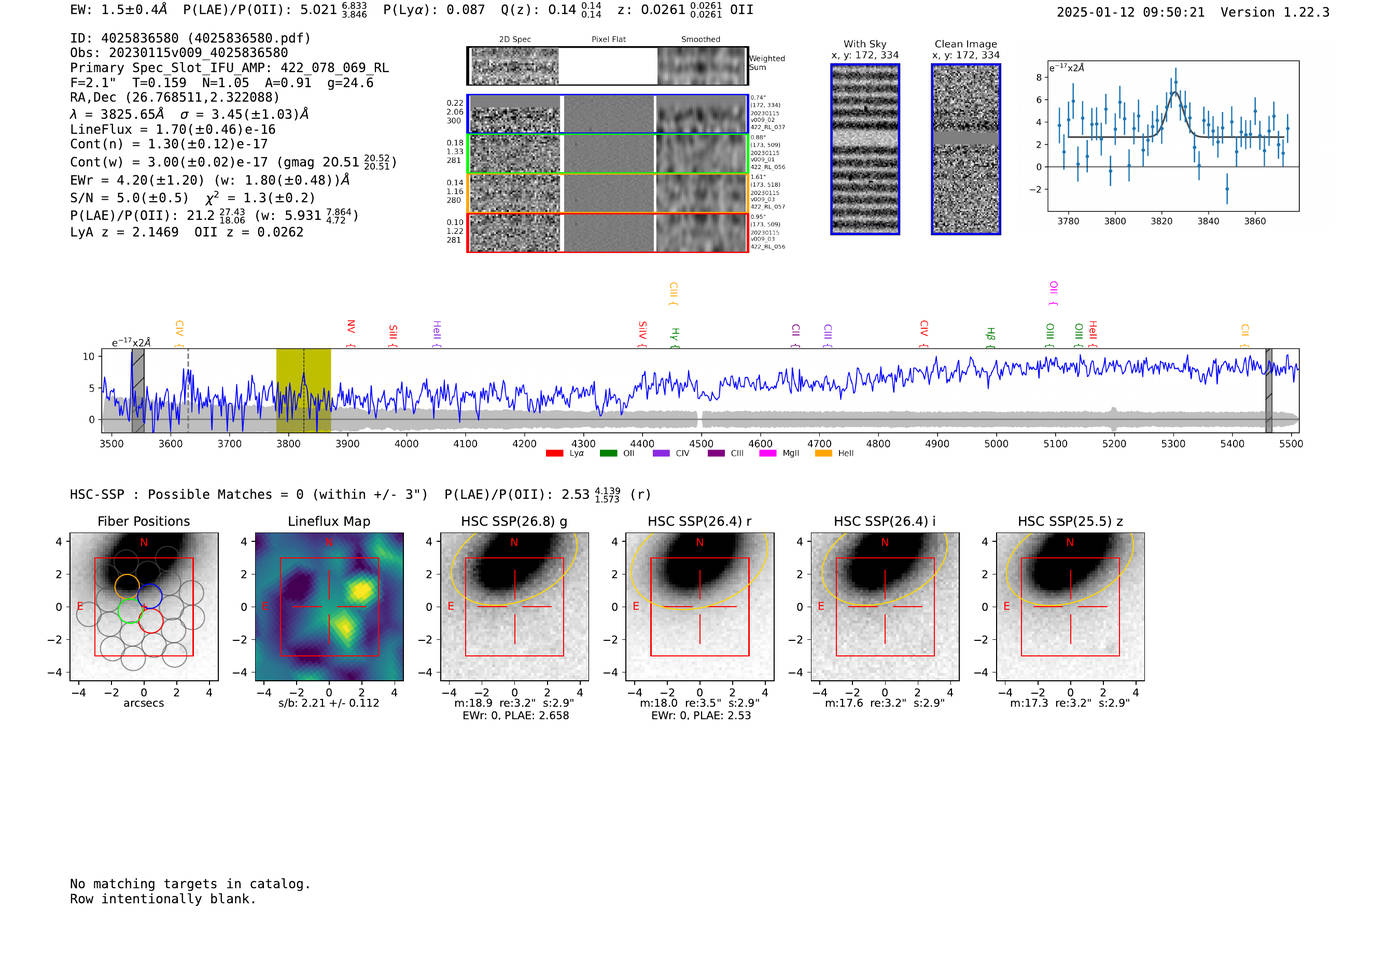Click the Weighted Sum 2D spectrum strip
Screen dimensions: 1400x953
click(608, 66)
